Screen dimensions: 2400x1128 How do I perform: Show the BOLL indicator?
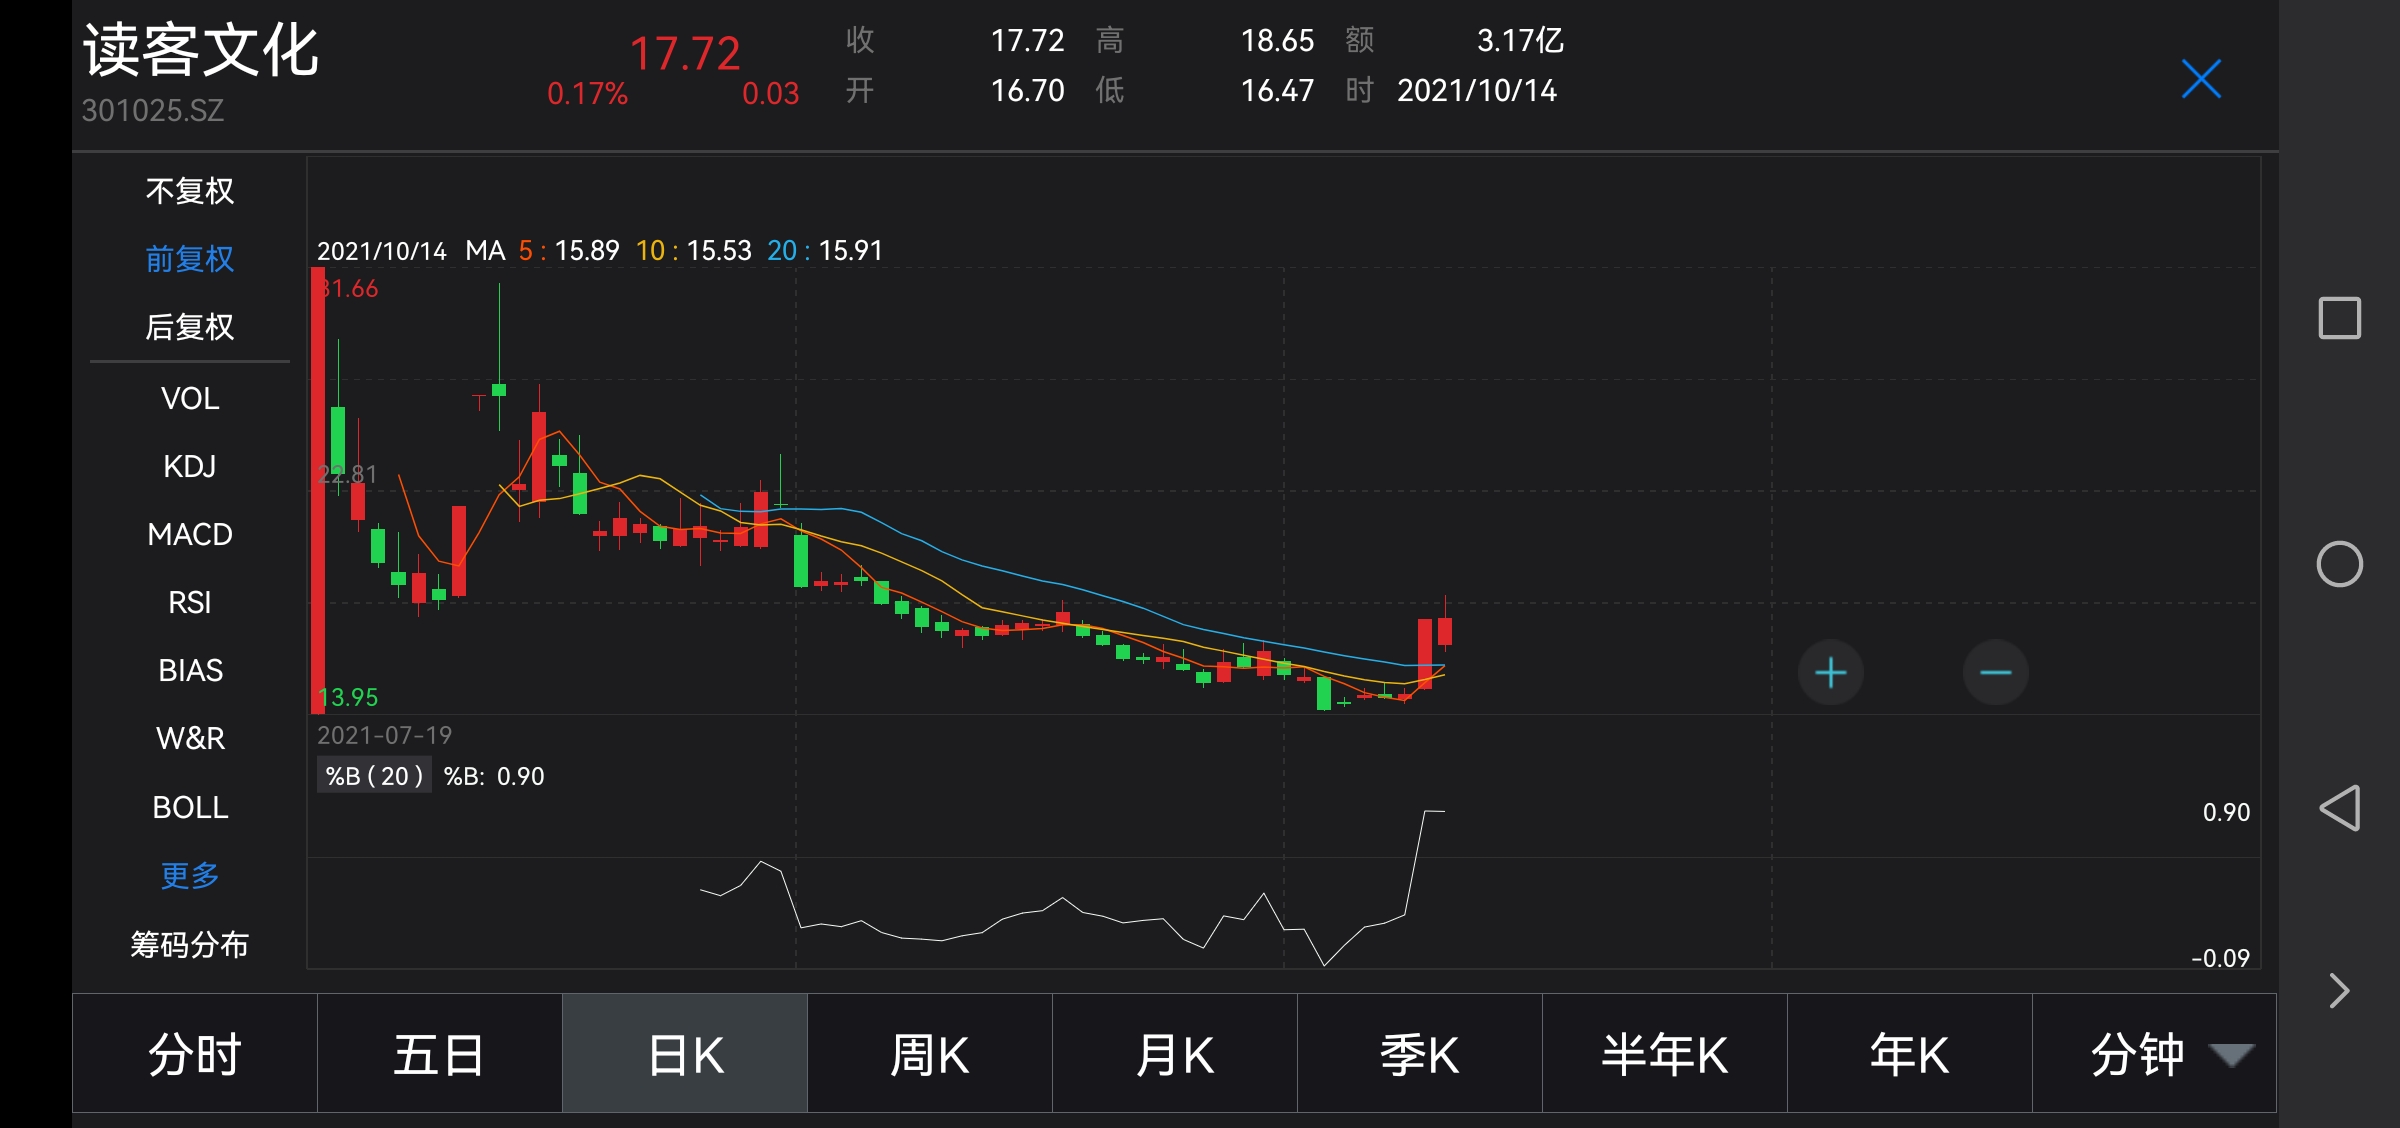tap(190, 807)
